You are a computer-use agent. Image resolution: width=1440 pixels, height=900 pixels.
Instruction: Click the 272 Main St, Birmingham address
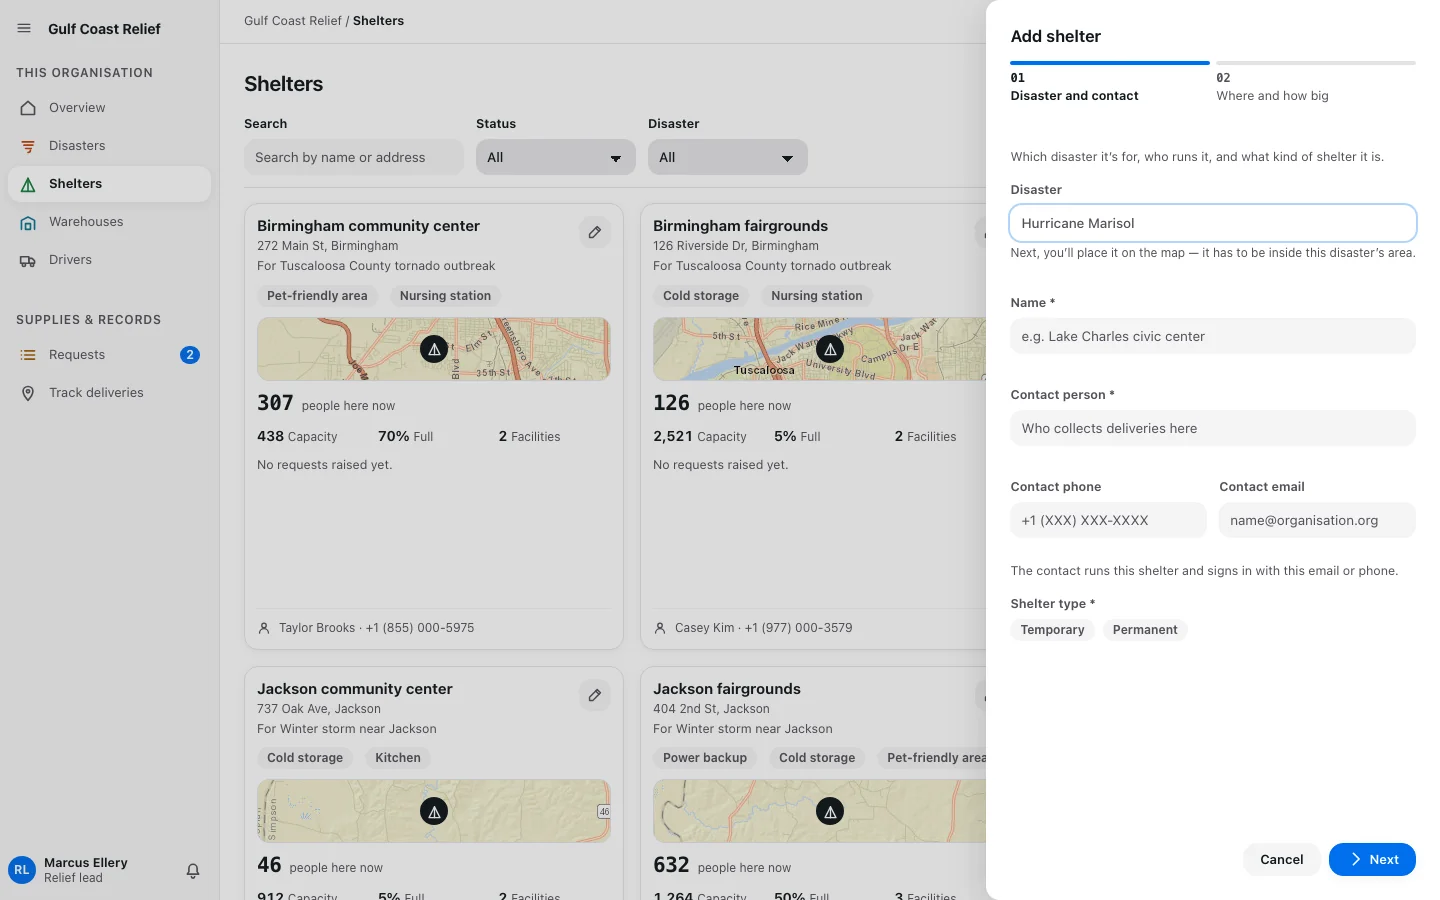(x=327, y=246)
